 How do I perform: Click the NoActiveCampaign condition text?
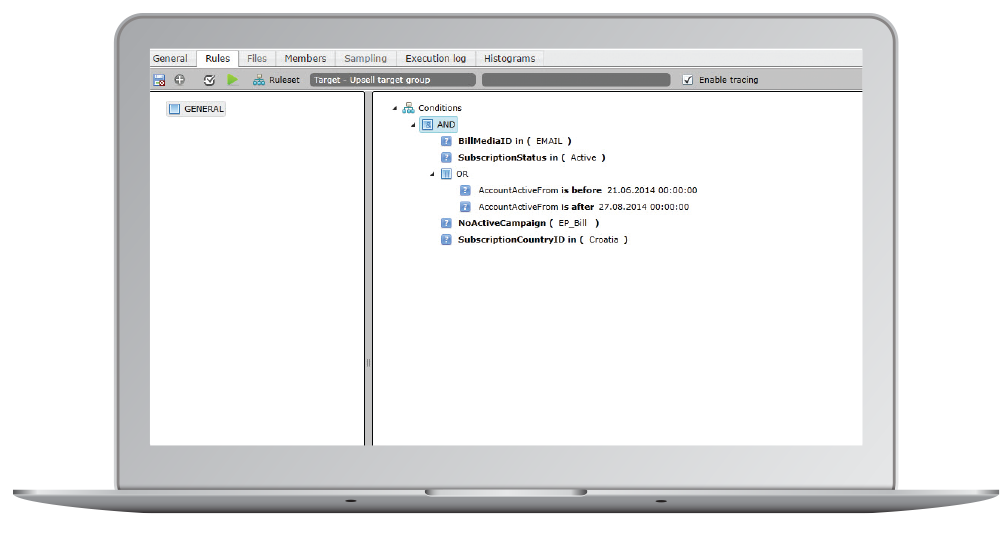click(x=502, y=223)
